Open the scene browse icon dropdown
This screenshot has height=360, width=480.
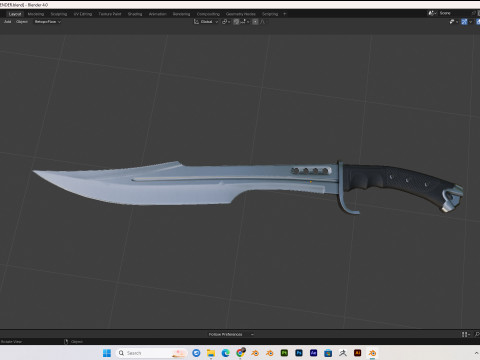pos(433,13)
